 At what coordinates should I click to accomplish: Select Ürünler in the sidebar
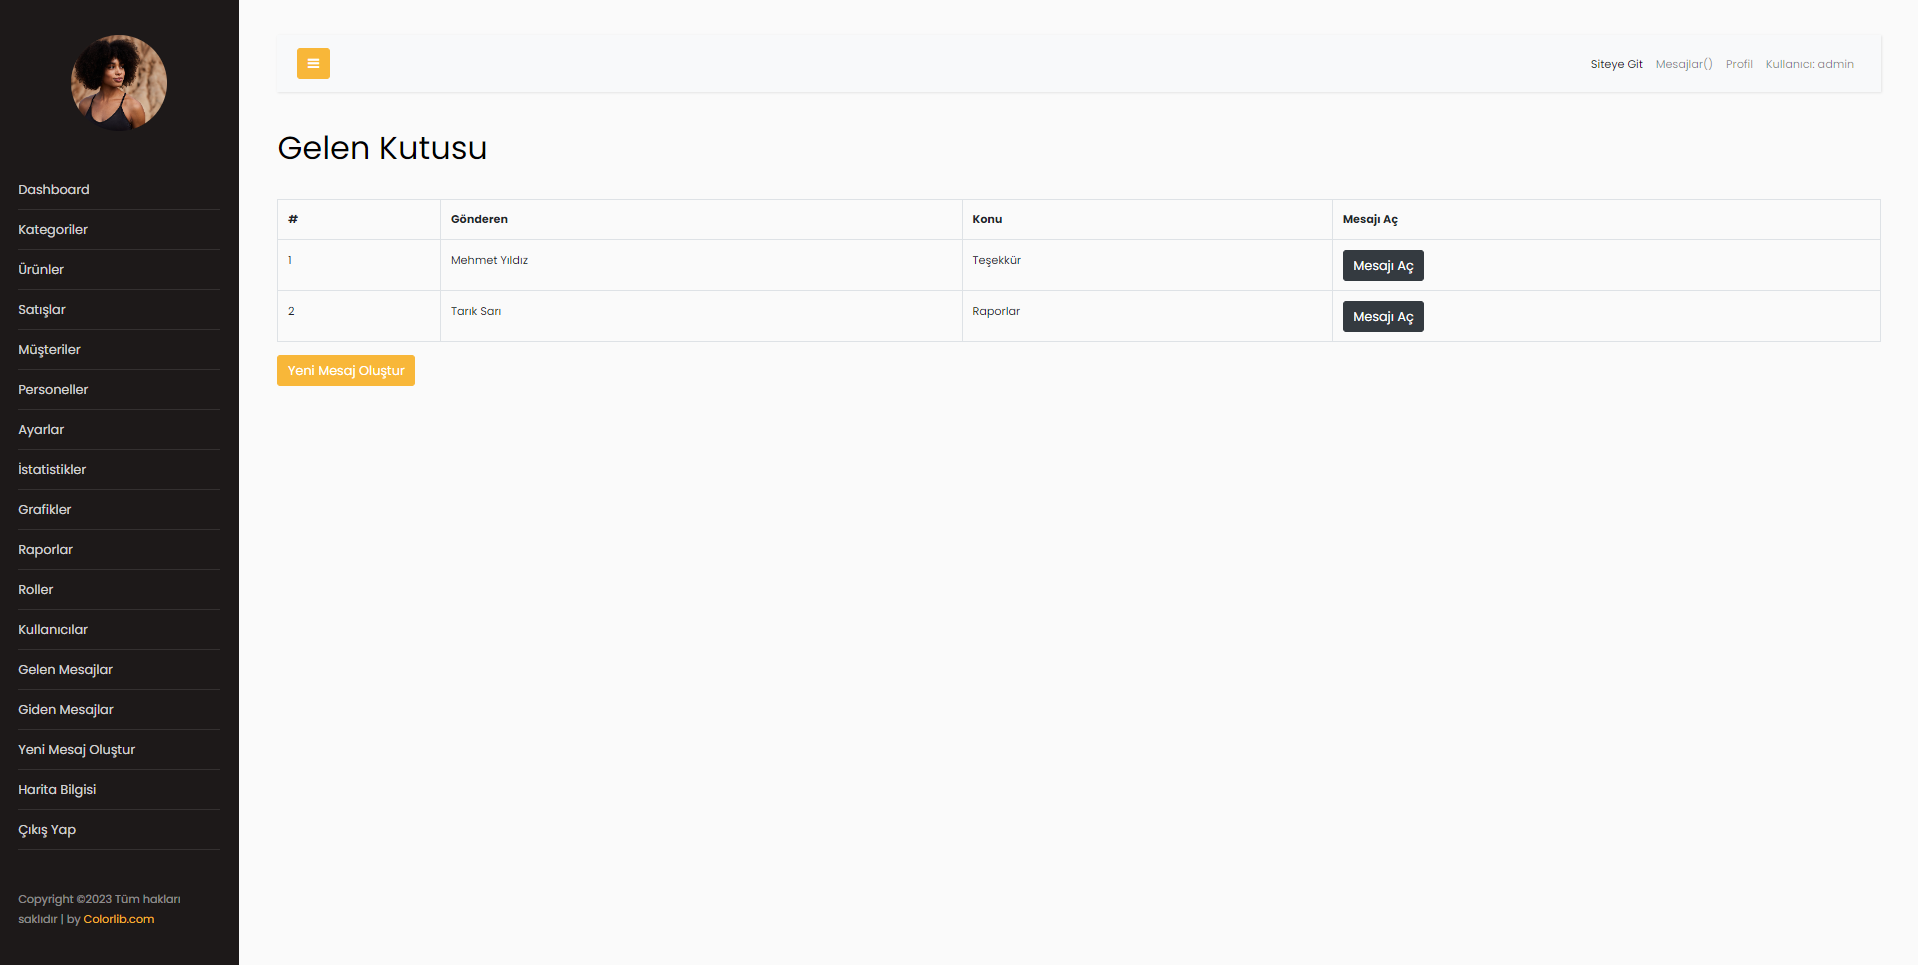coord(41,269)
